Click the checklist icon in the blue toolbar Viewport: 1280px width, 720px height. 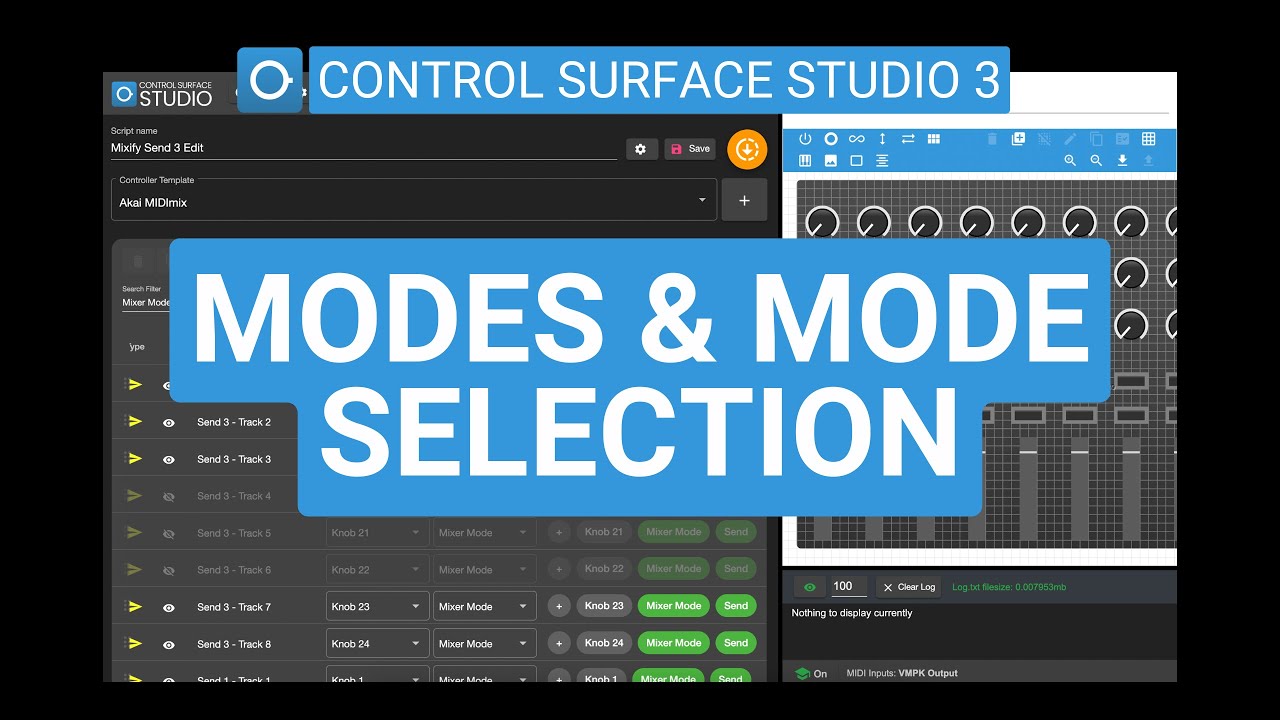coord(1122,139)
